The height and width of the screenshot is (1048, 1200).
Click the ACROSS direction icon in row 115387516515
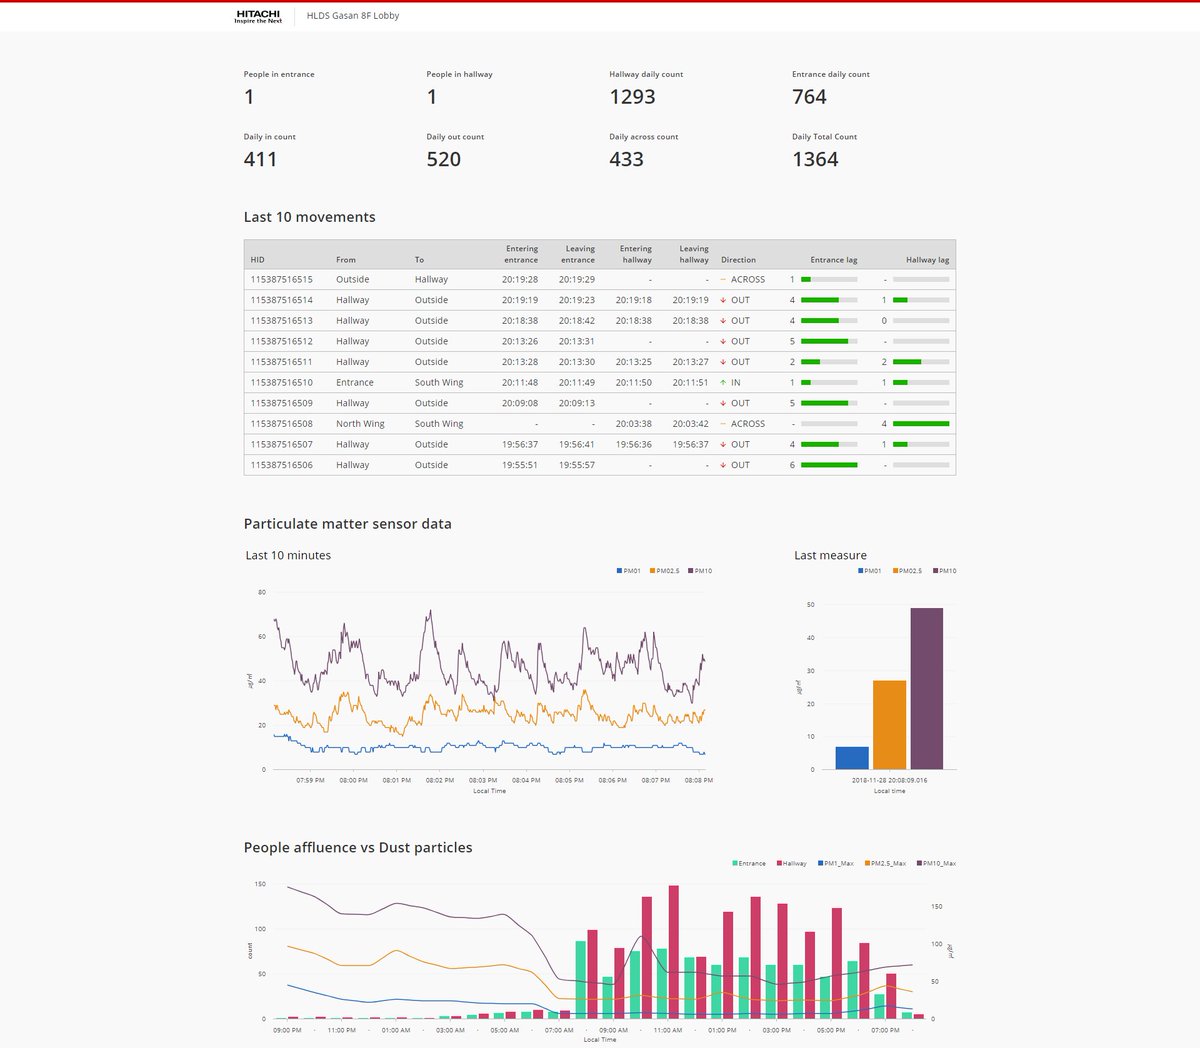(723, 280)
